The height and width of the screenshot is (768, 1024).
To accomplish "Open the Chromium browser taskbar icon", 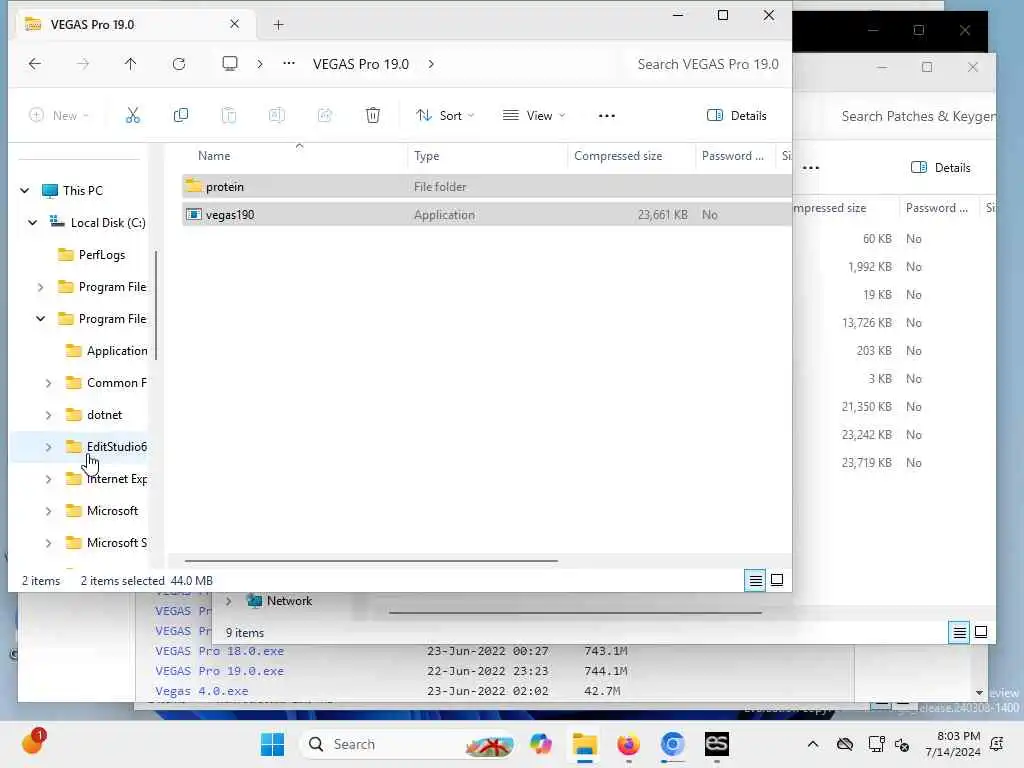I will coord(673,744).
